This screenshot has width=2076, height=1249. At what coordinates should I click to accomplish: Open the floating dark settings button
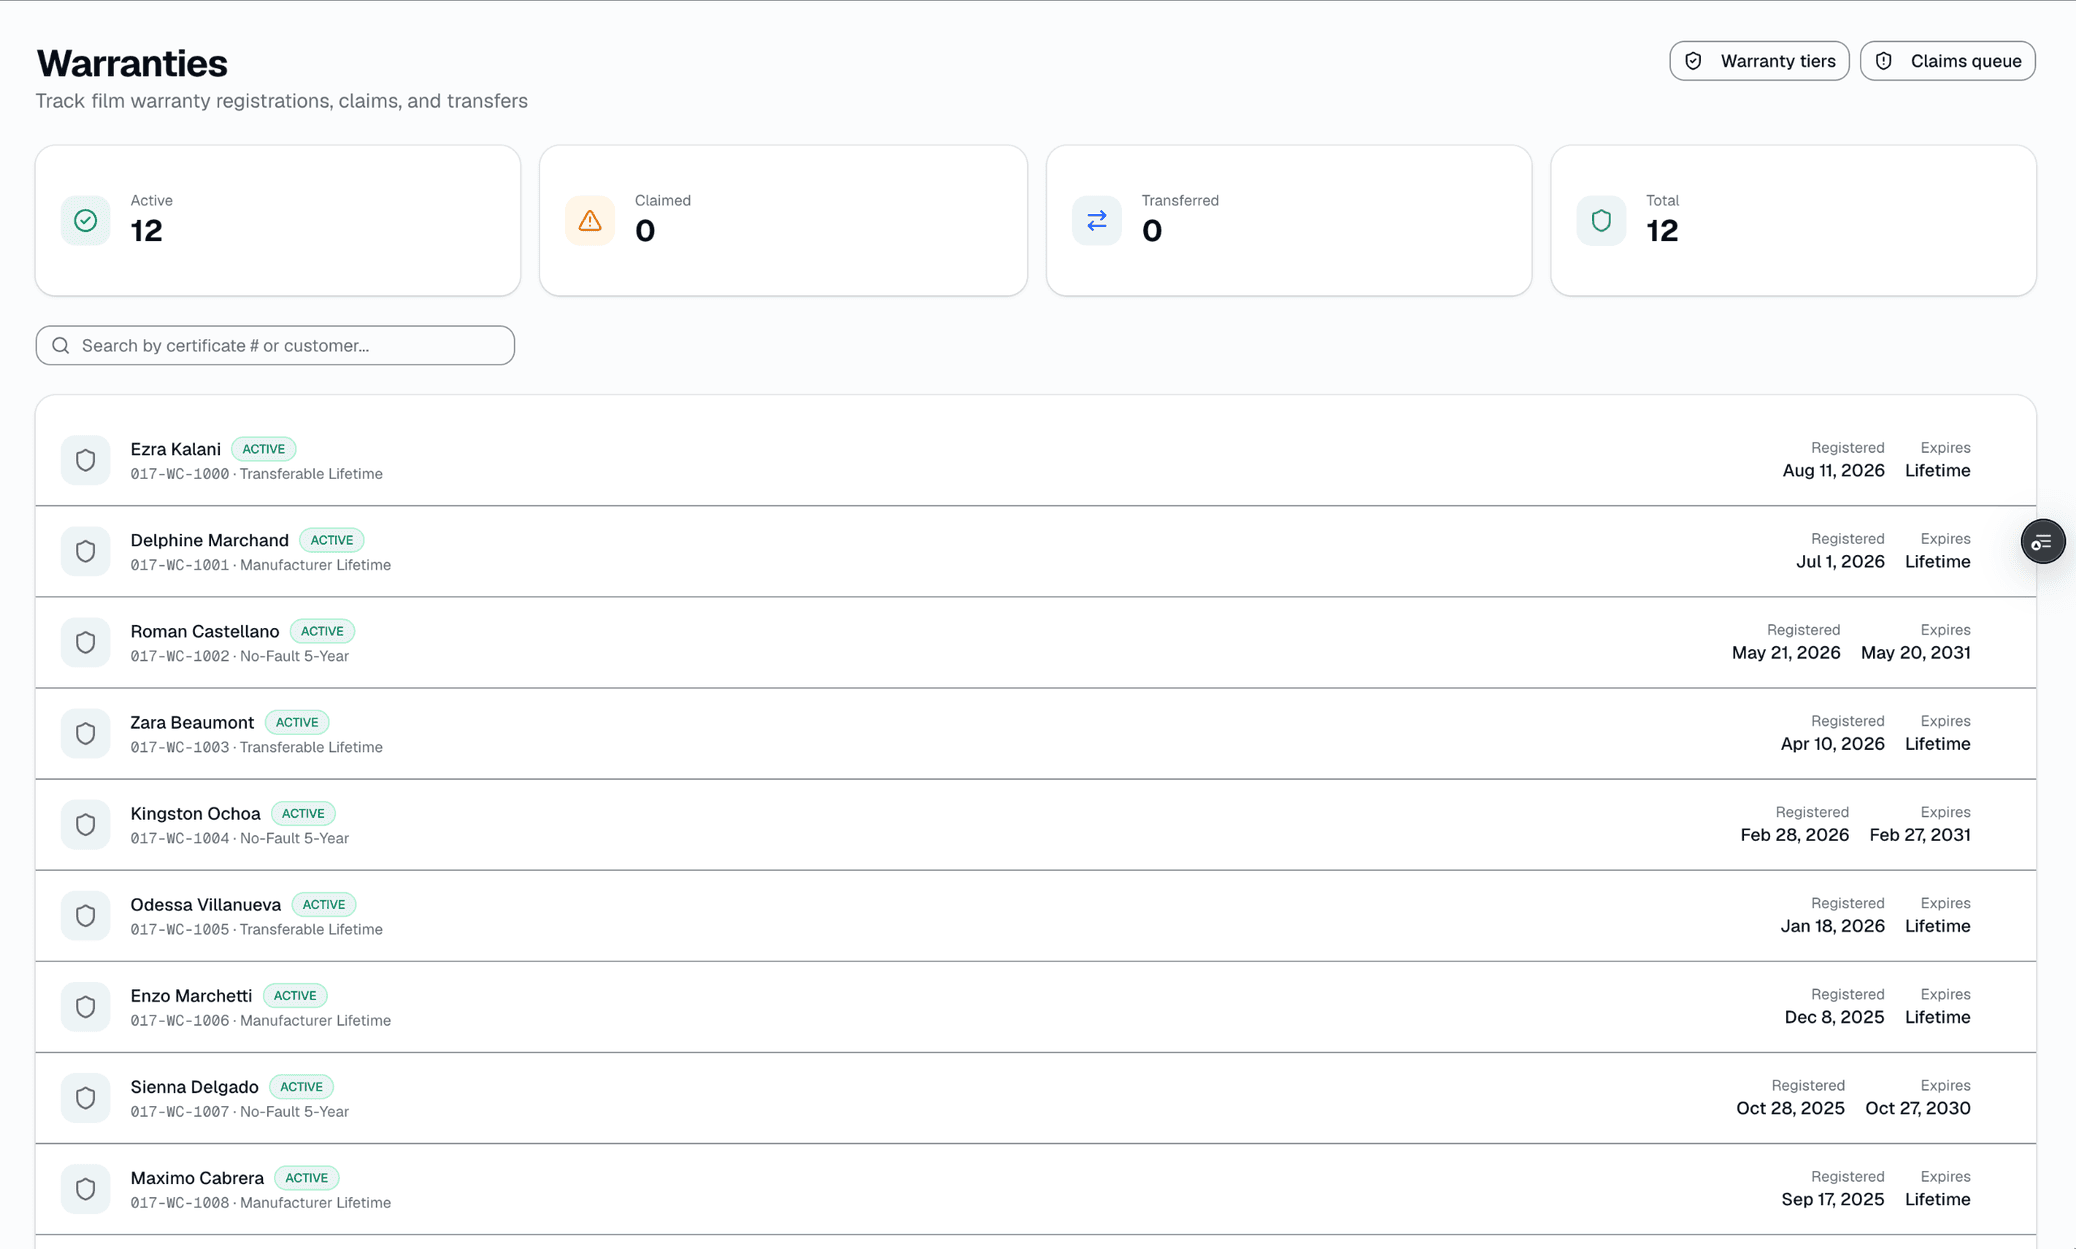point(2042,542)
